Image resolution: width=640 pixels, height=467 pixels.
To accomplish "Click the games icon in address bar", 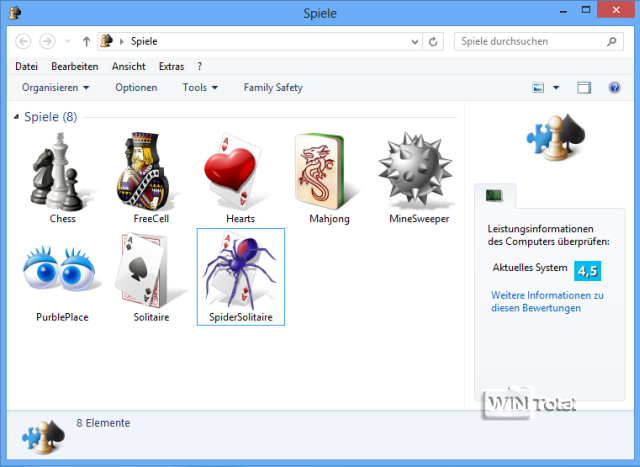I will click(x=107, y=41).
